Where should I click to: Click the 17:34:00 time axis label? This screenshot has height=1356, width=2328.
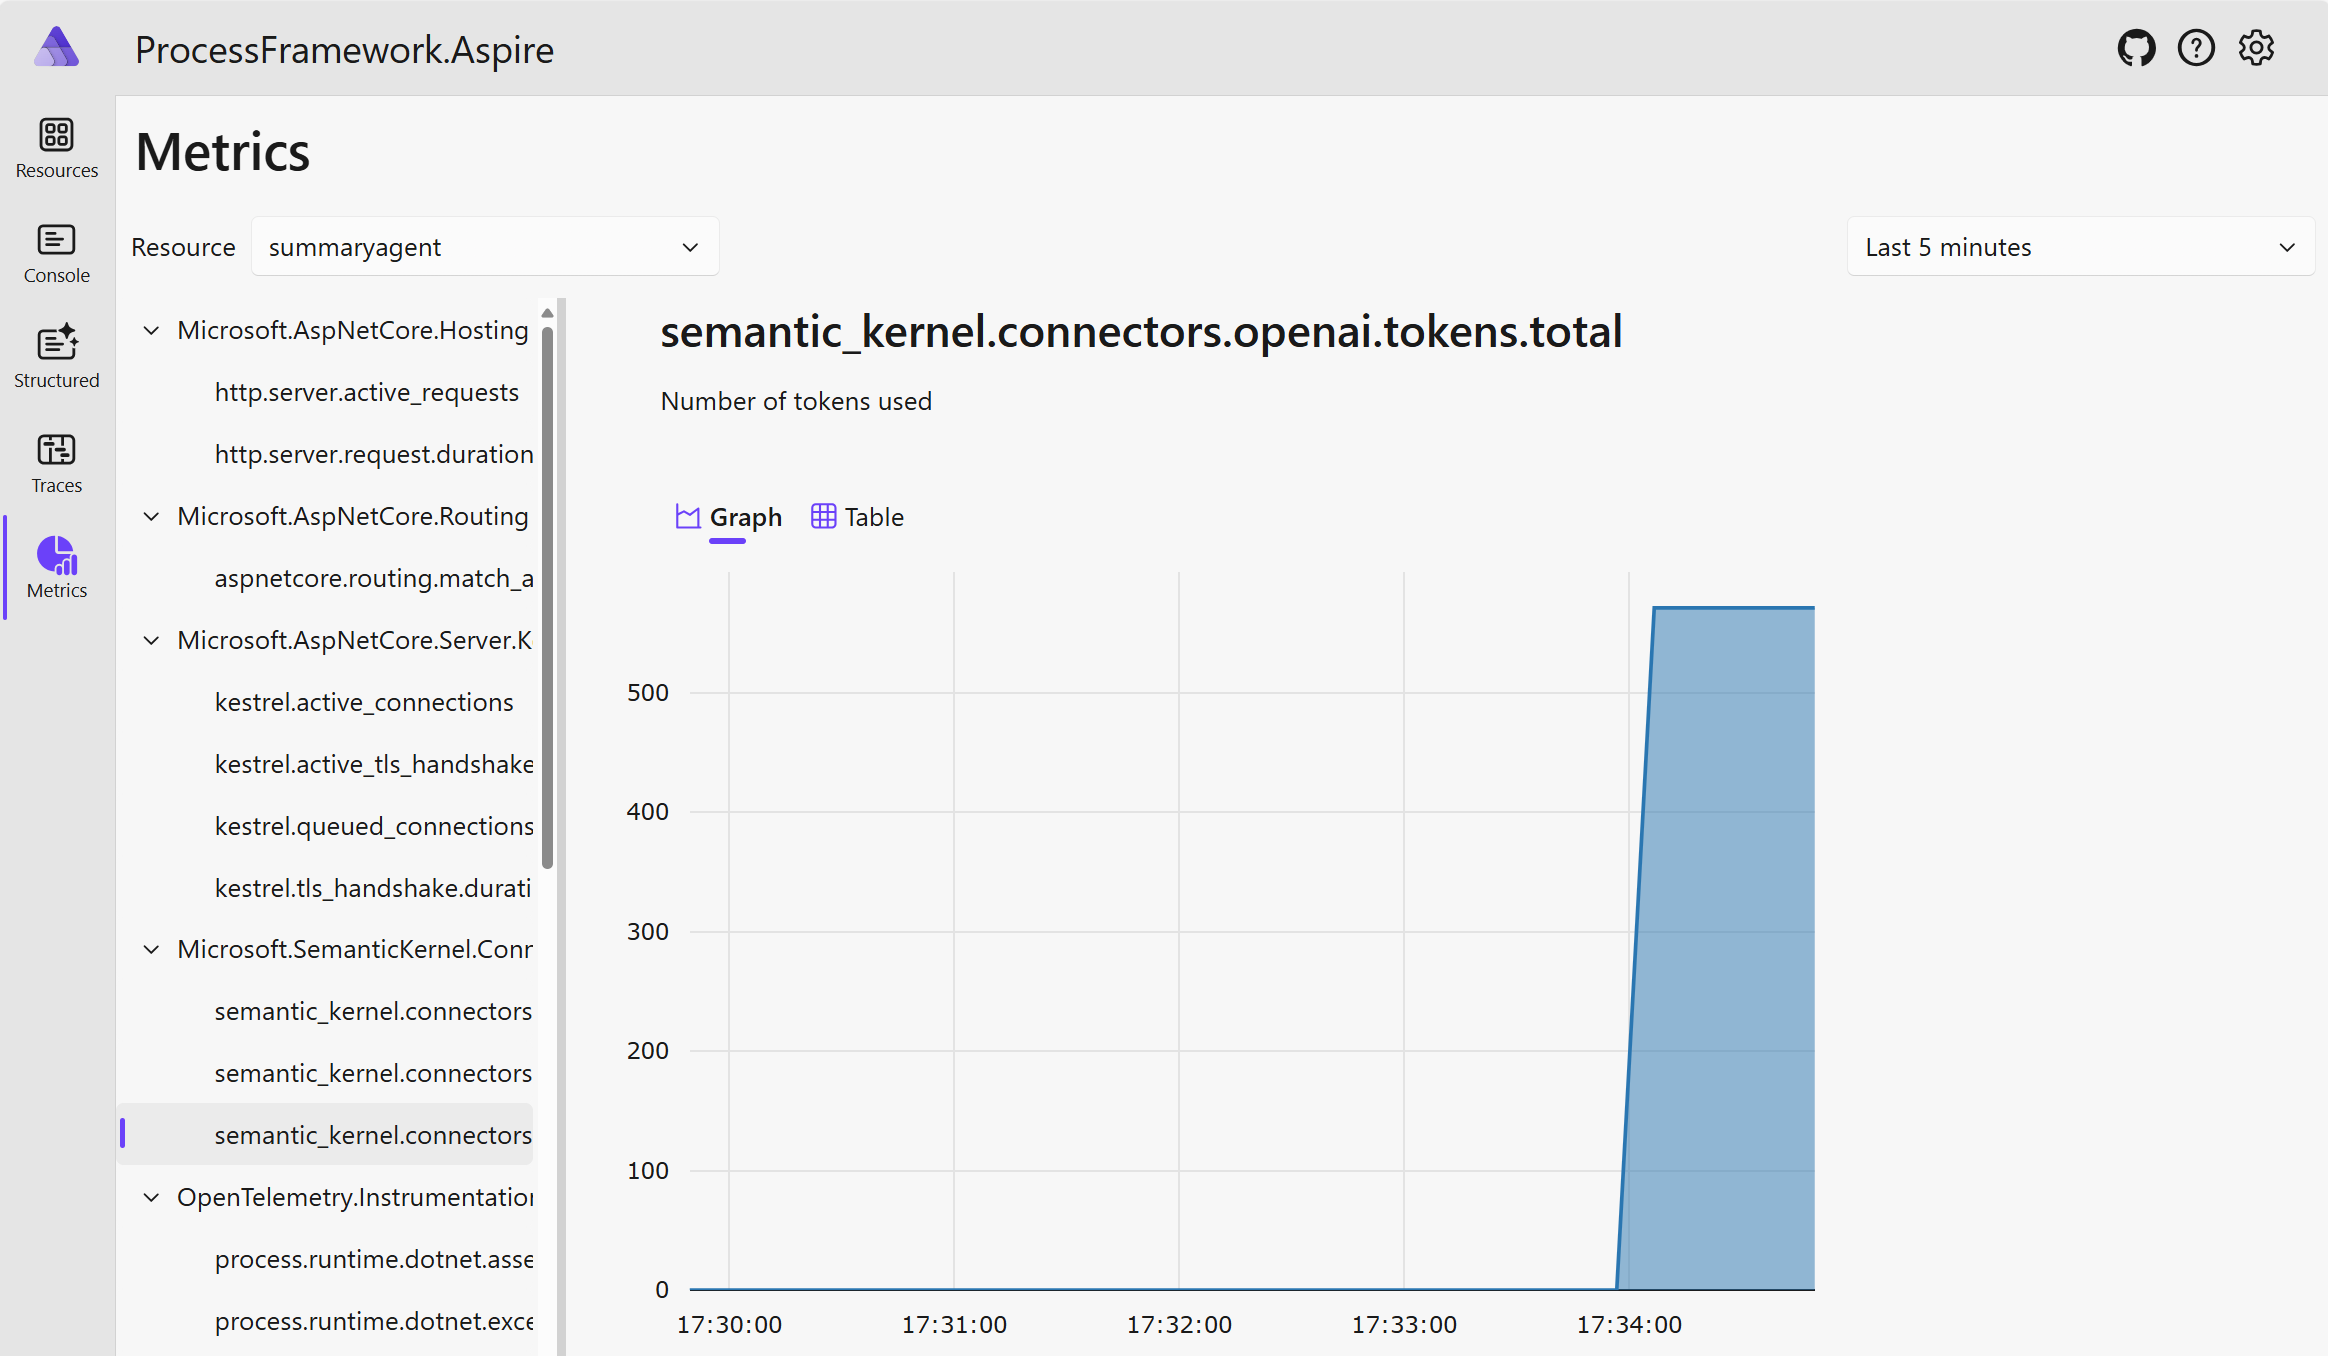point(1629,1325)
